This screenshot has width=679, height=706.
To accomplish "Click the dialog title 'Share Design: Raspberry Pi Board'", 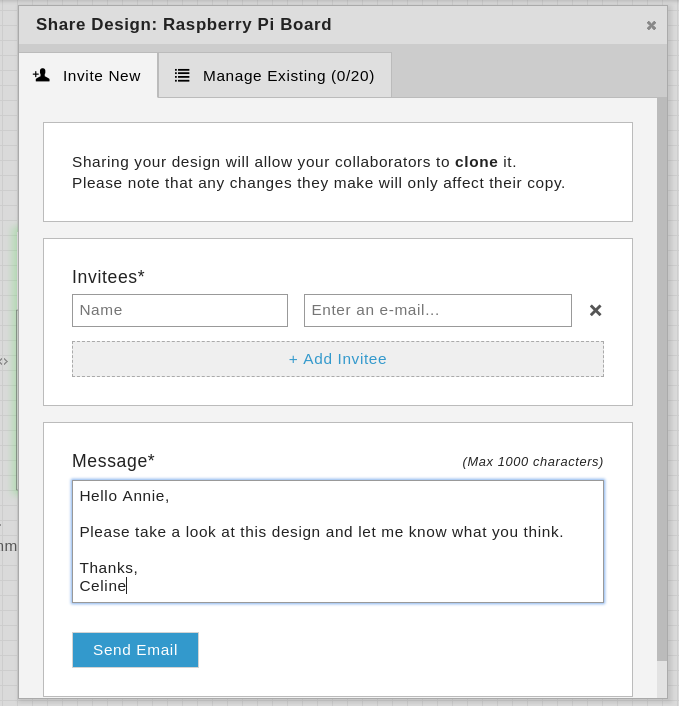I will (184, 24).
